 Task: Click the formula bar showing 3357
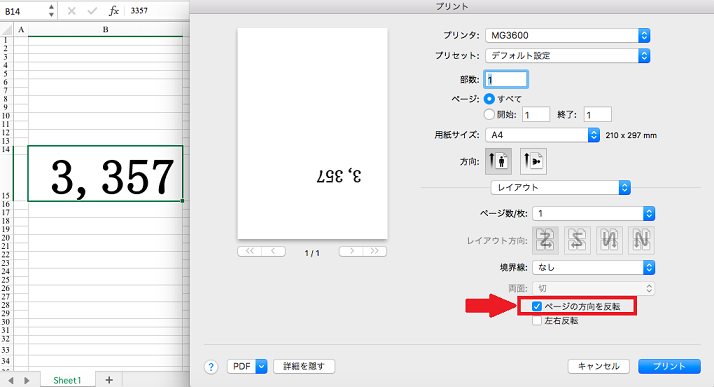point(158,10)
